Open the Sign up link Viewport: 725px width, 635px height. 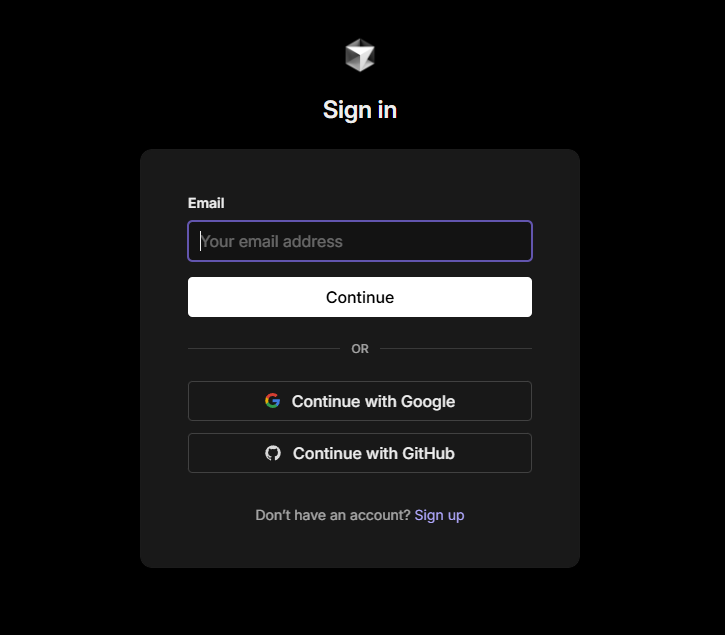[439, 515]
